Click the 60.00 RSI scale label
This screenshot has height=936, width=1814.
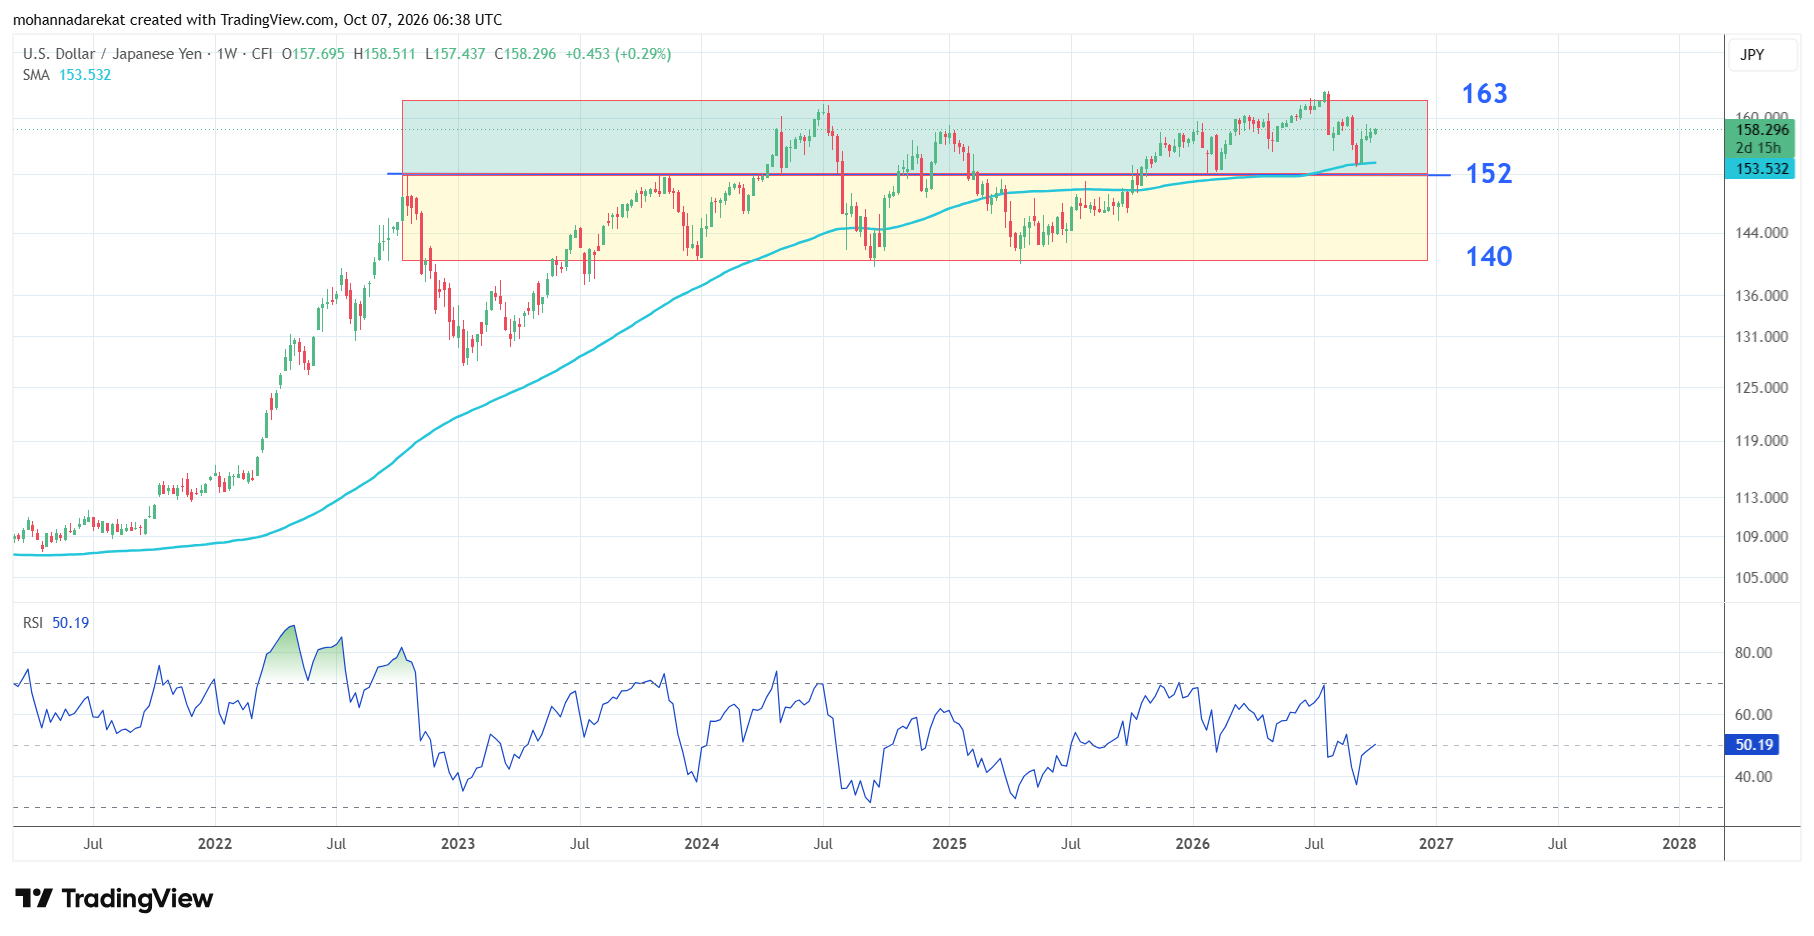(1753, 715)
